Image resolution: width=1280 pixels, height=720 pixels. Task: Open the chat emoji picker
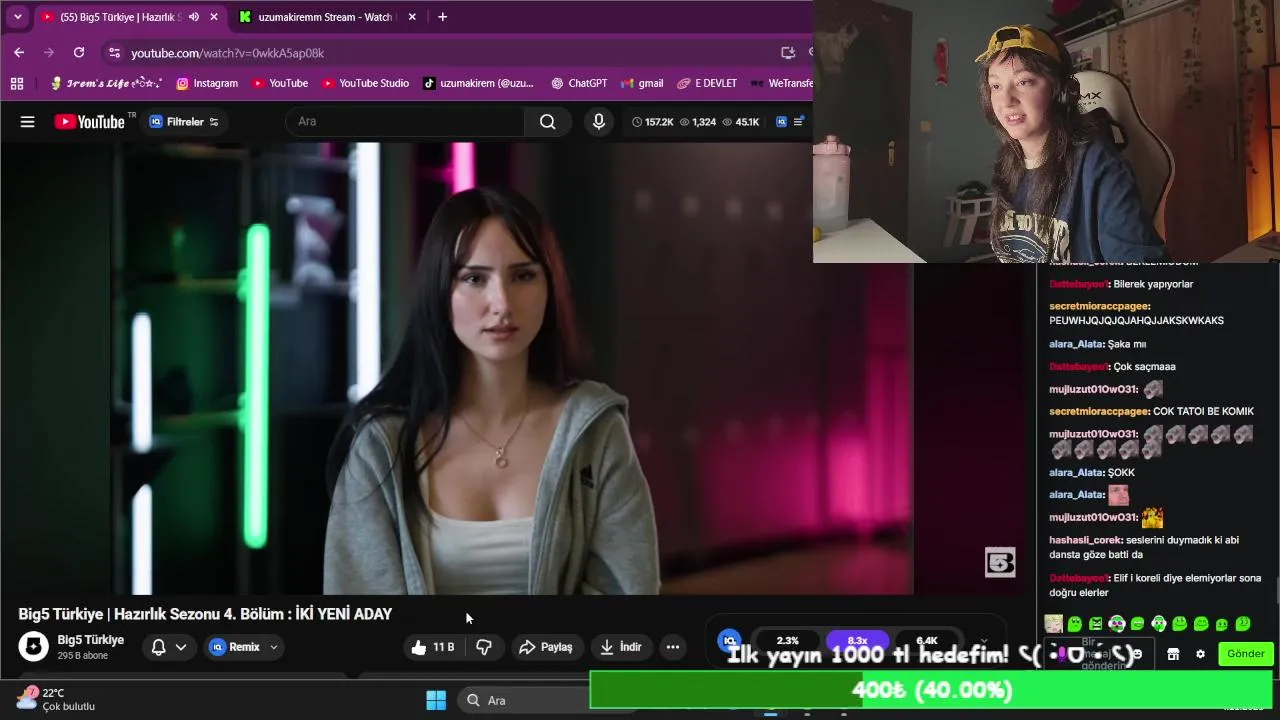point(1137,654)
